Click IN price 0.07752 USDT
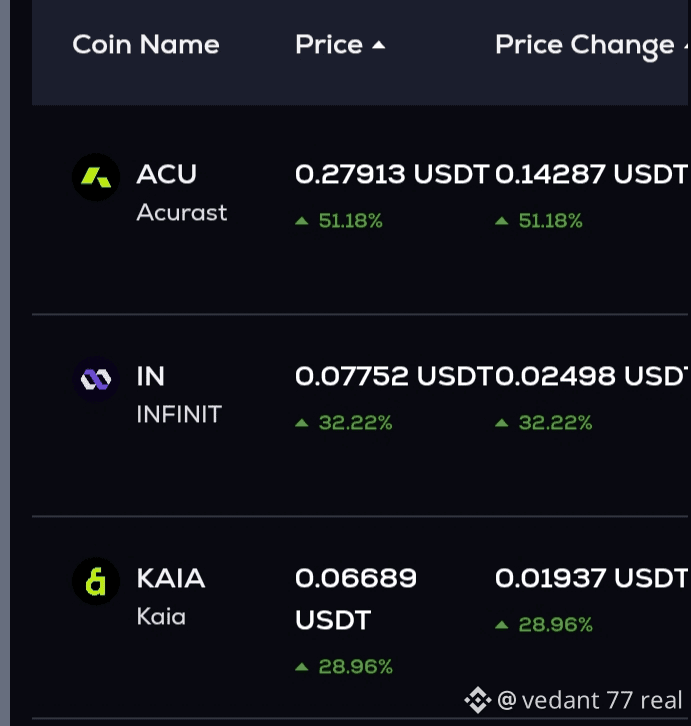The image size is (691, 726). (x=394, y=376)
